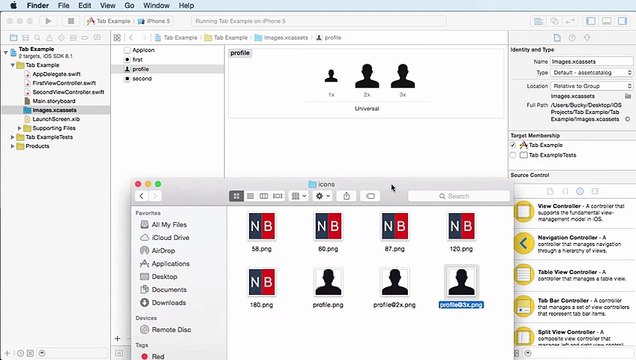The image size is (636, 360).
Task: Show the File inspector tab
Action: click(x=557, y=38)
